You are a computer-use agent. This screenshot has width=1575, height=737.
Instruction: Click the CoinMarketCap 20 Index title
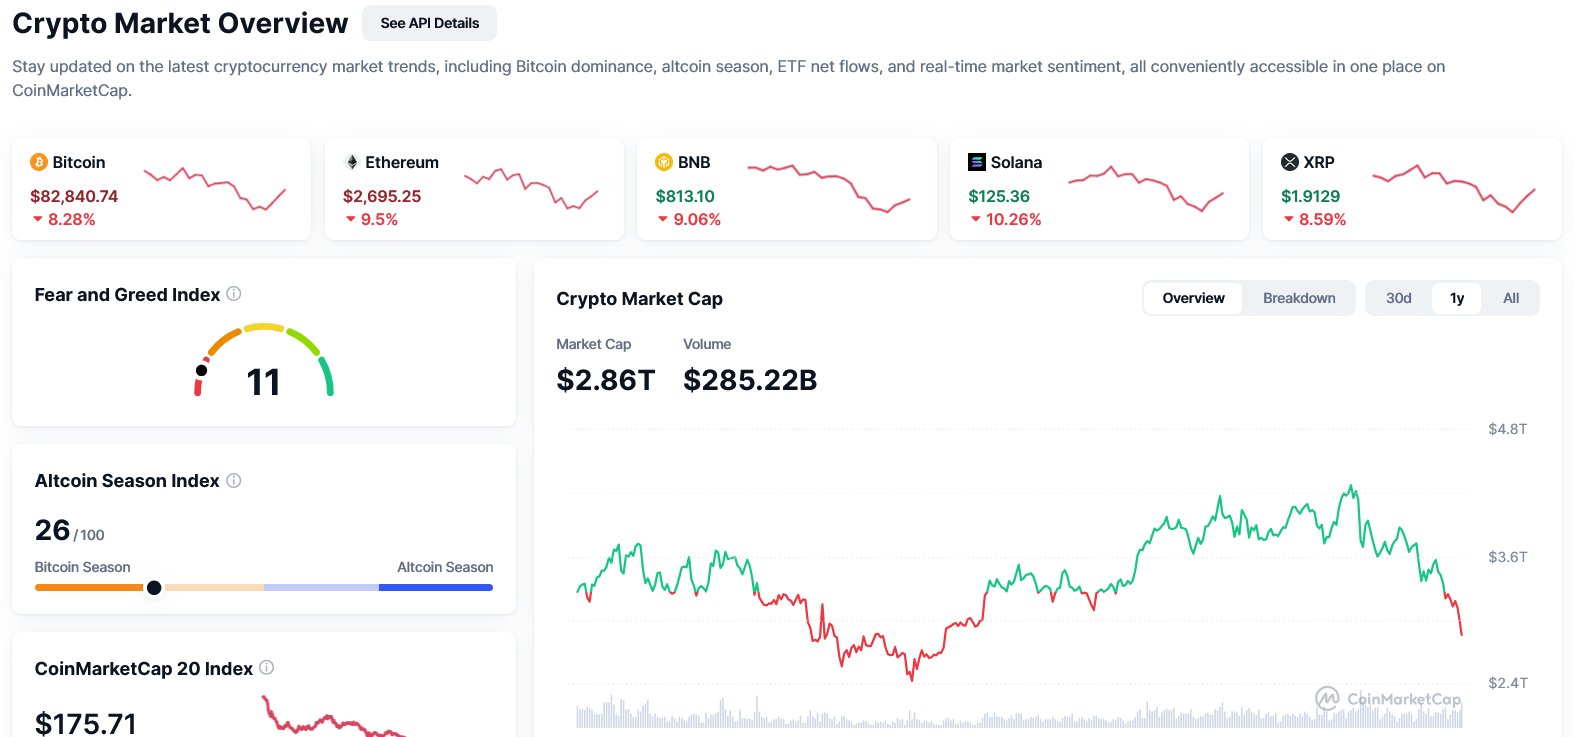[x=144, y=669]
